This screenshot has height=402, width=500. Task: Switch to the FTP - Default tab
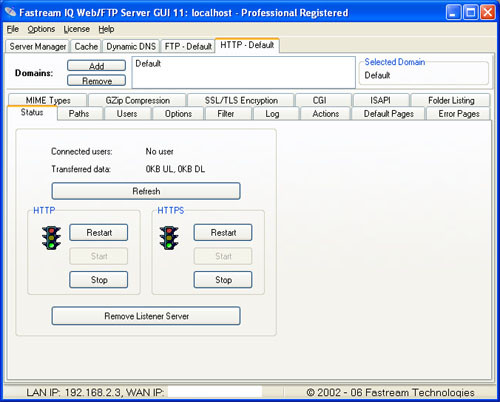coord(188,46)
